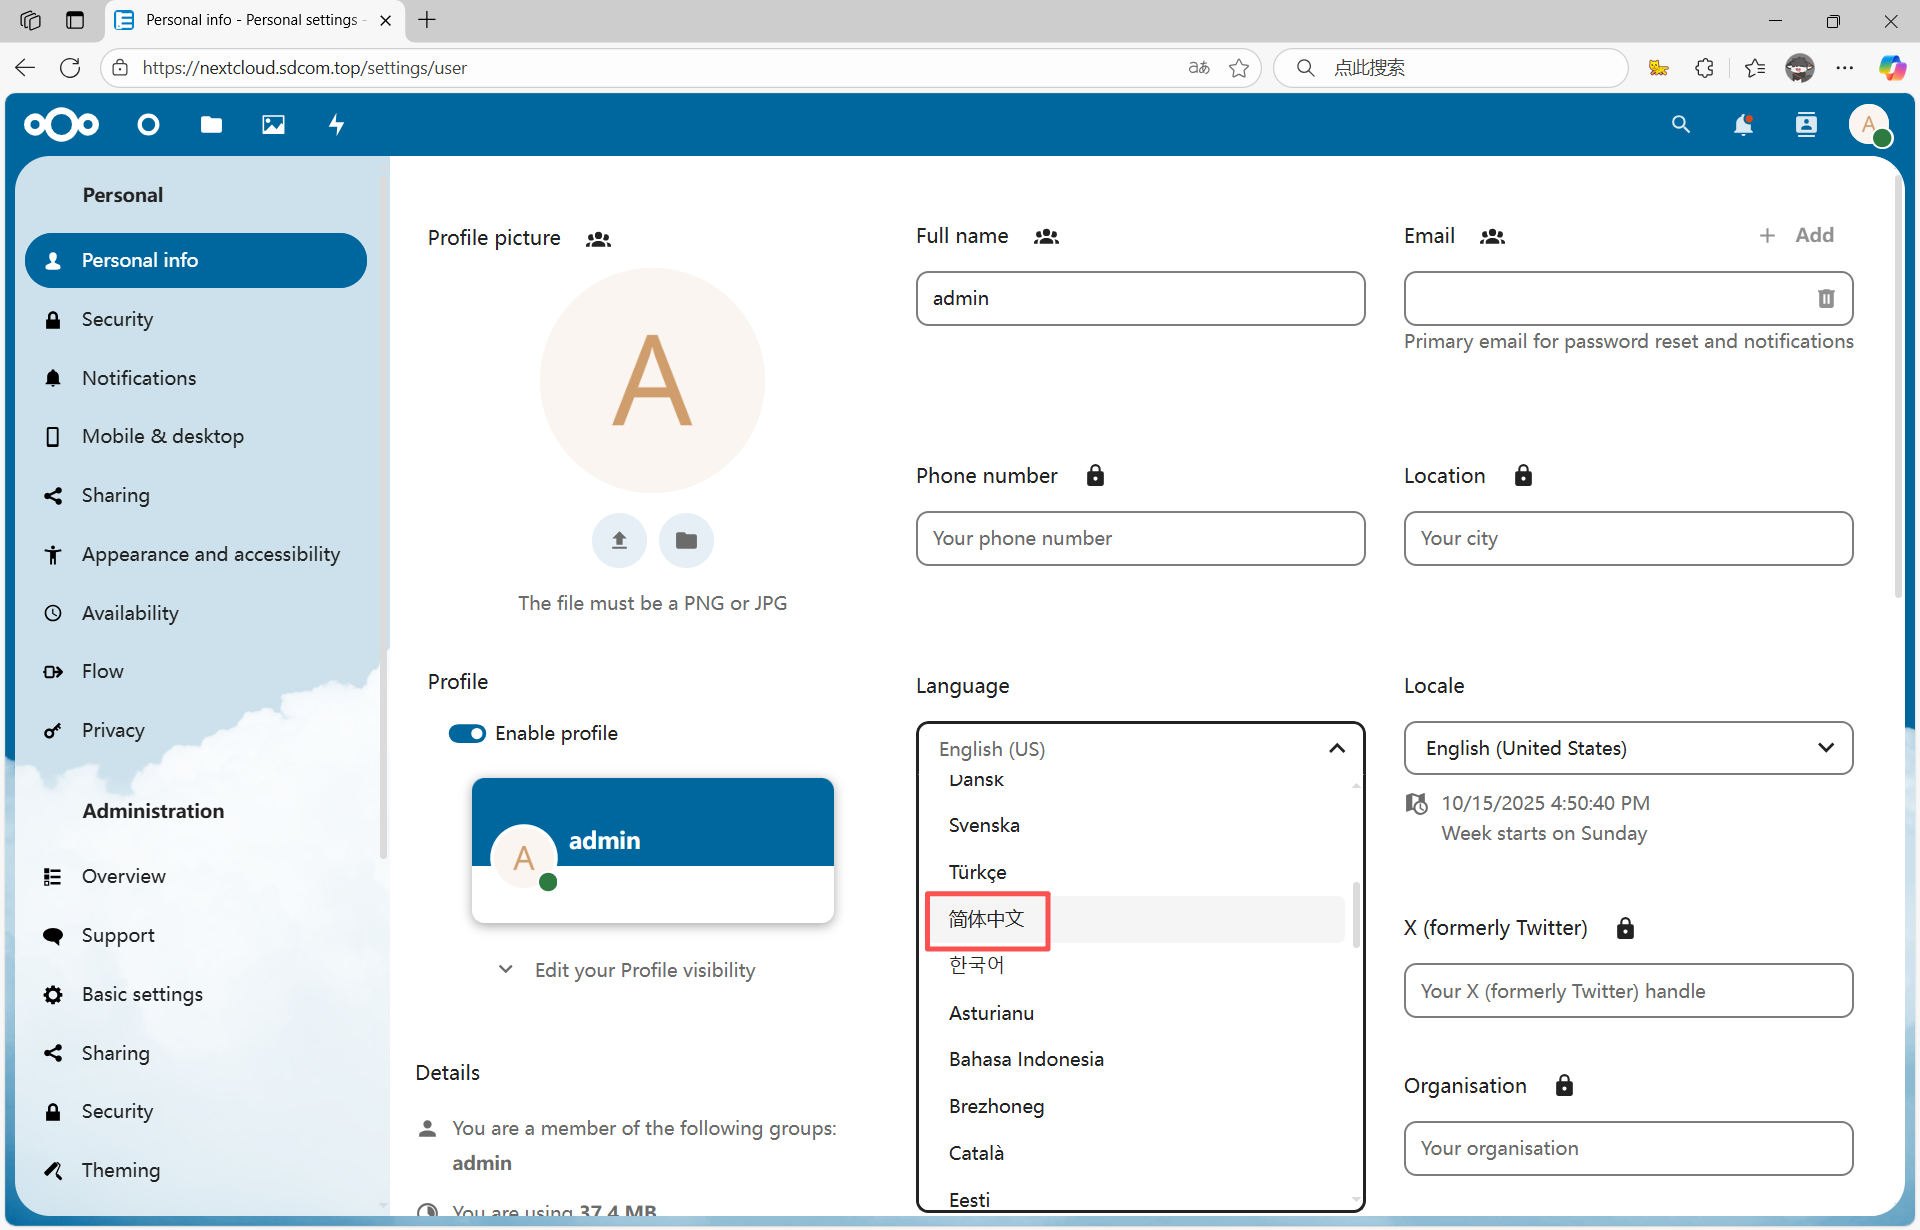Image resolution: width=1920 pixels, height=1230 pixels.
Task: Click the upload profile picture icon
Action: pyautogui.click(x=619, y=540)
